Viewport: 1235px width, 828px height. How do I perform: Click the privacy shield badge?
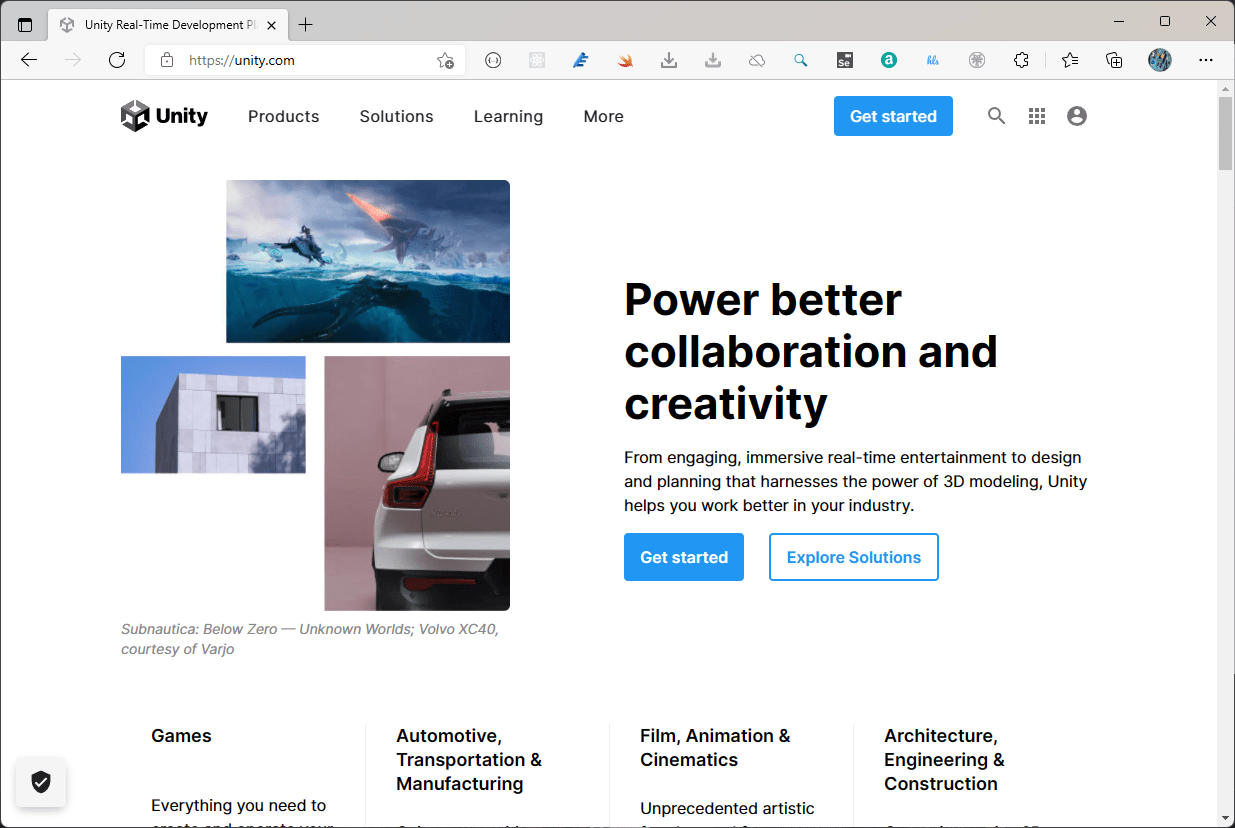tap(40, 782)
